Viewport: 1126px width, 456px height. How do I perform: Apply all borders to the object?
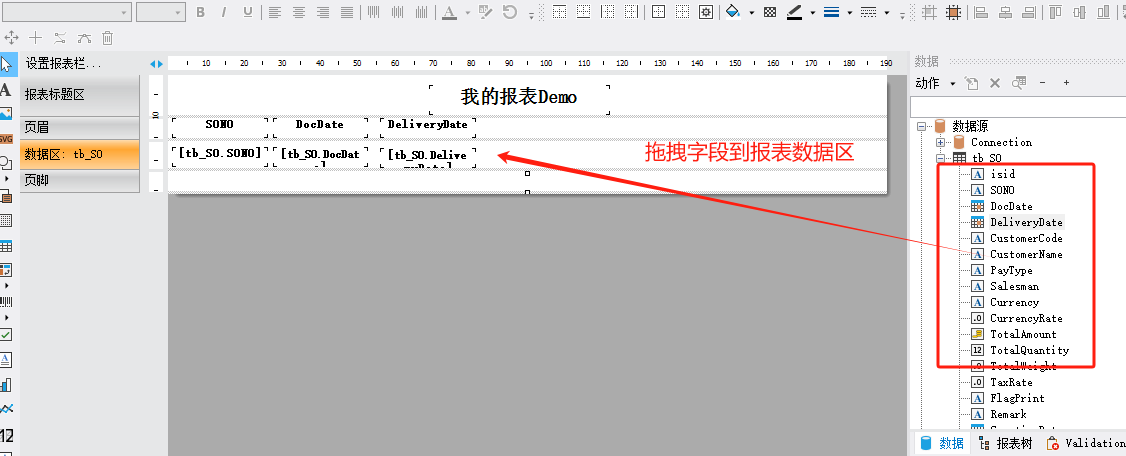659,11
